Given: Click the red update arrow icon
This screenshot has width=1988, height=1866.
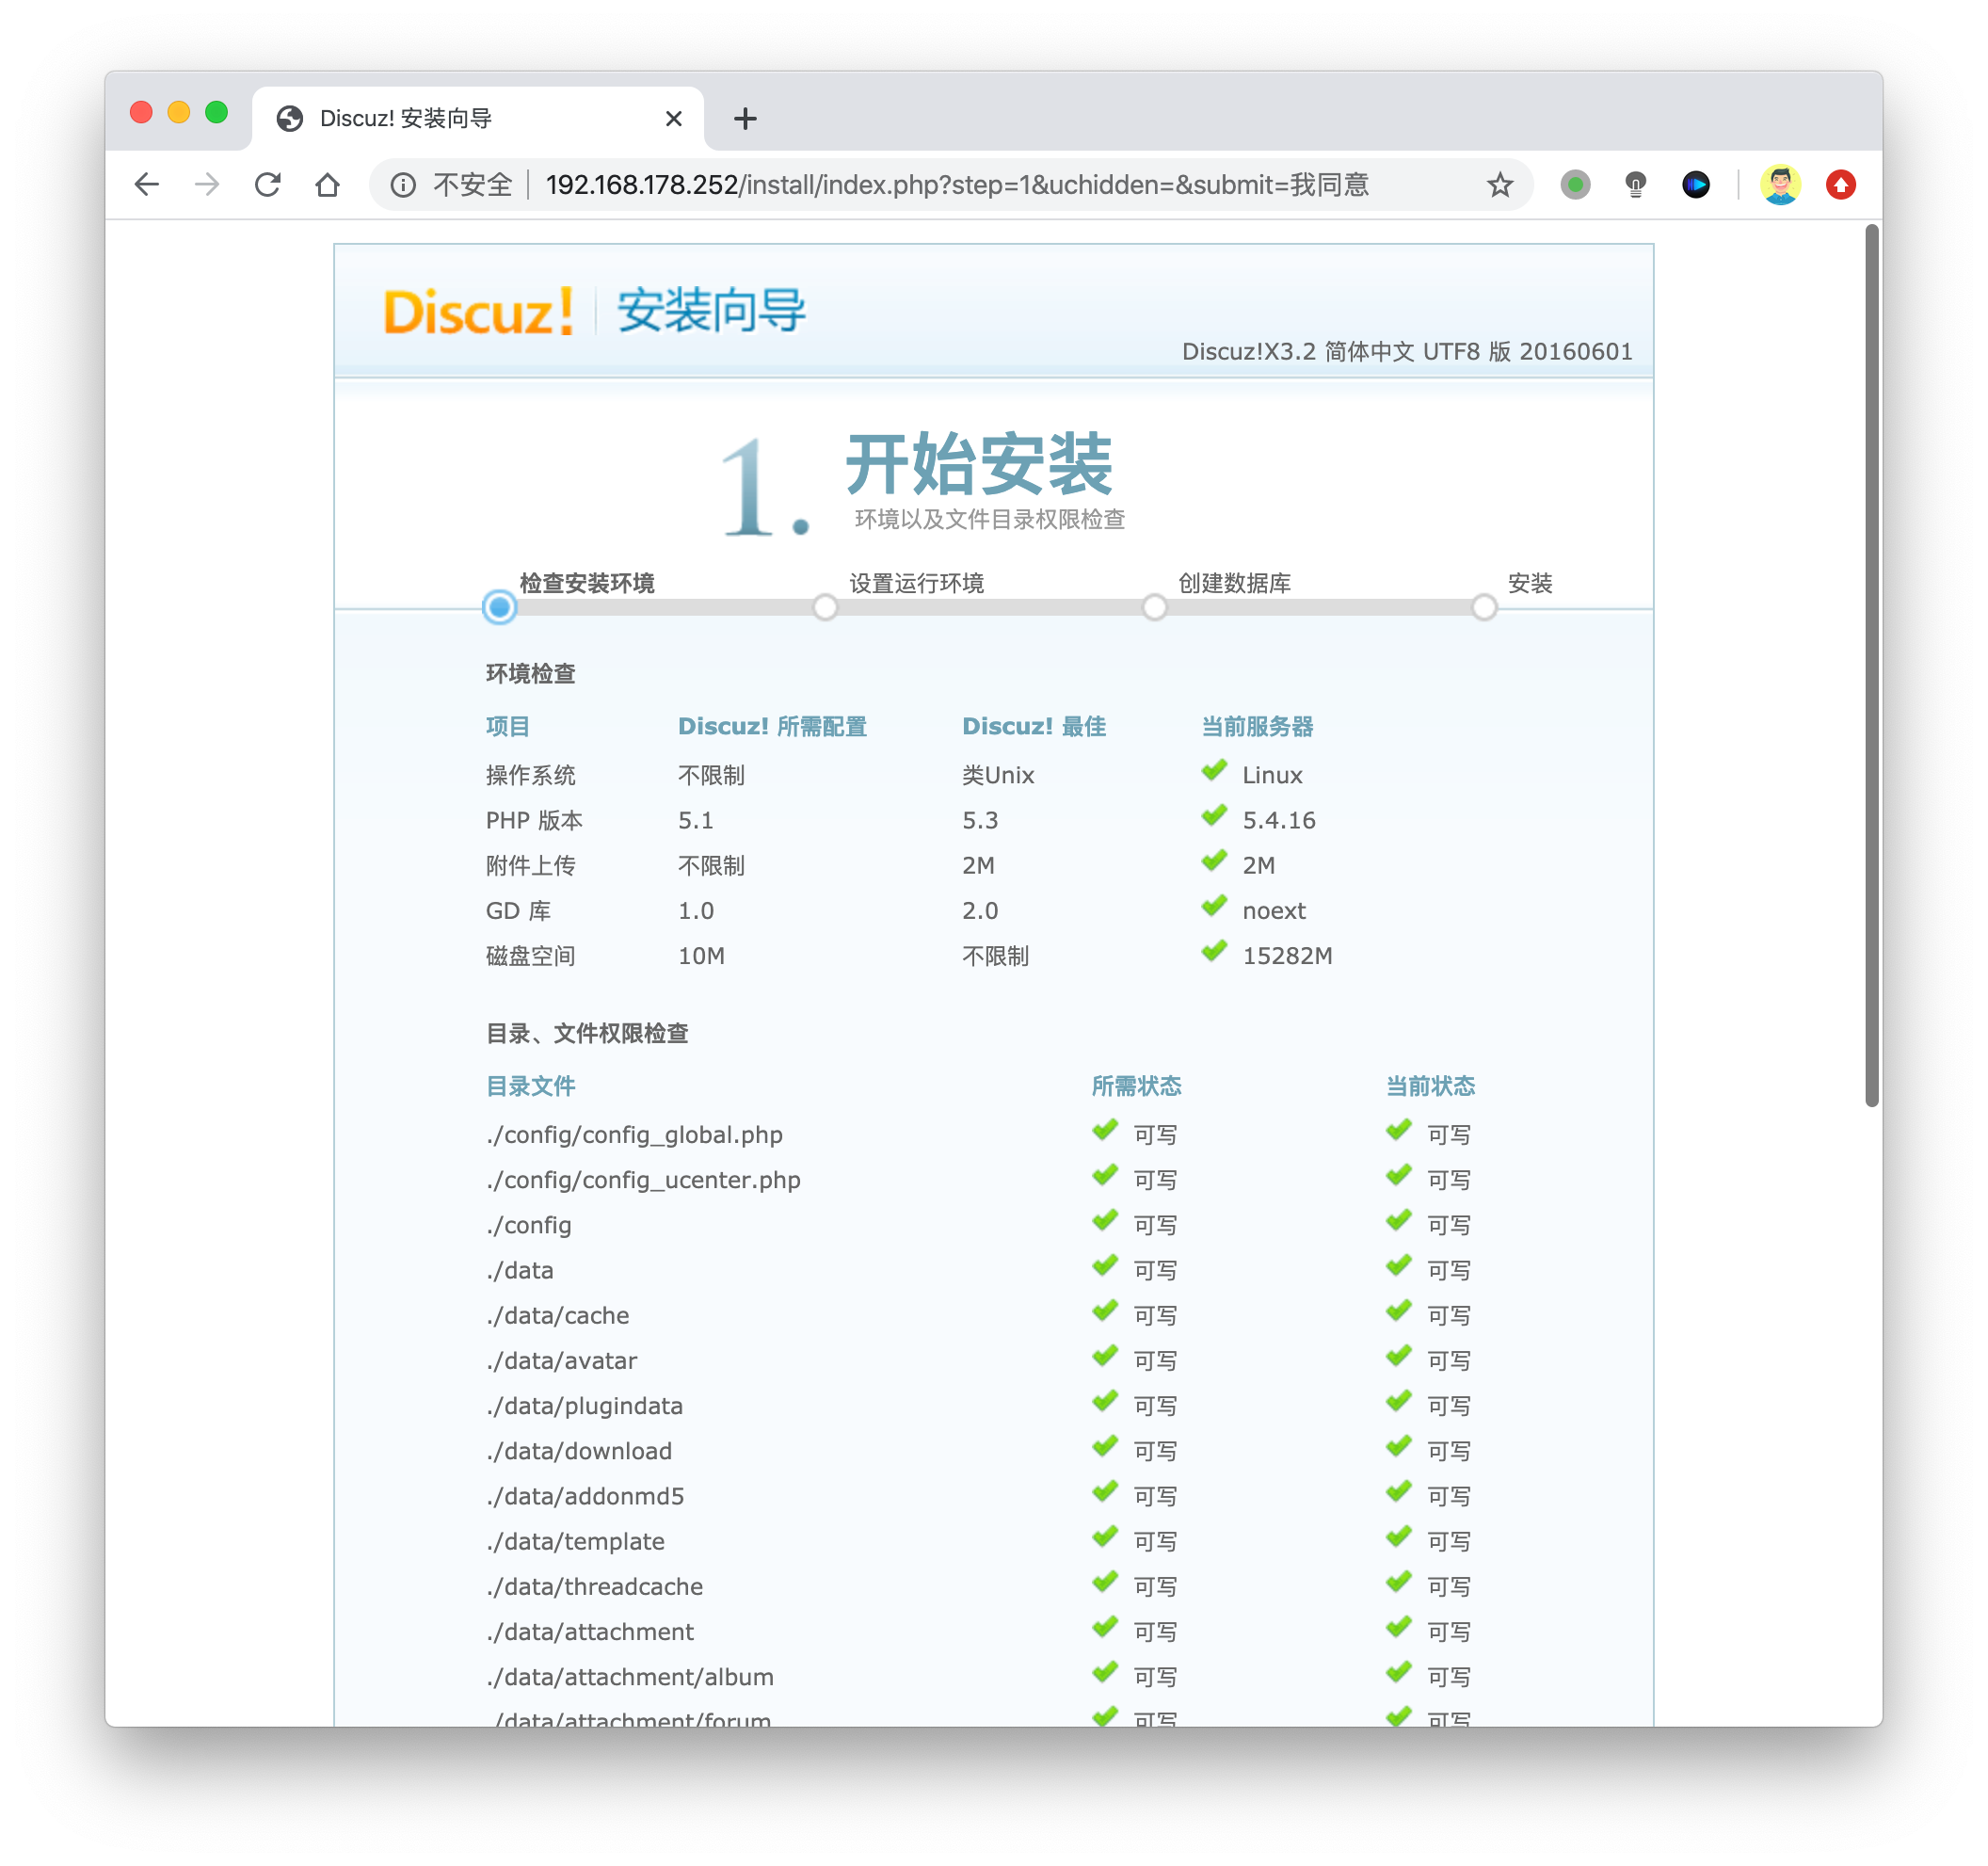Looking at the screenshot, I should (1840, 185).
